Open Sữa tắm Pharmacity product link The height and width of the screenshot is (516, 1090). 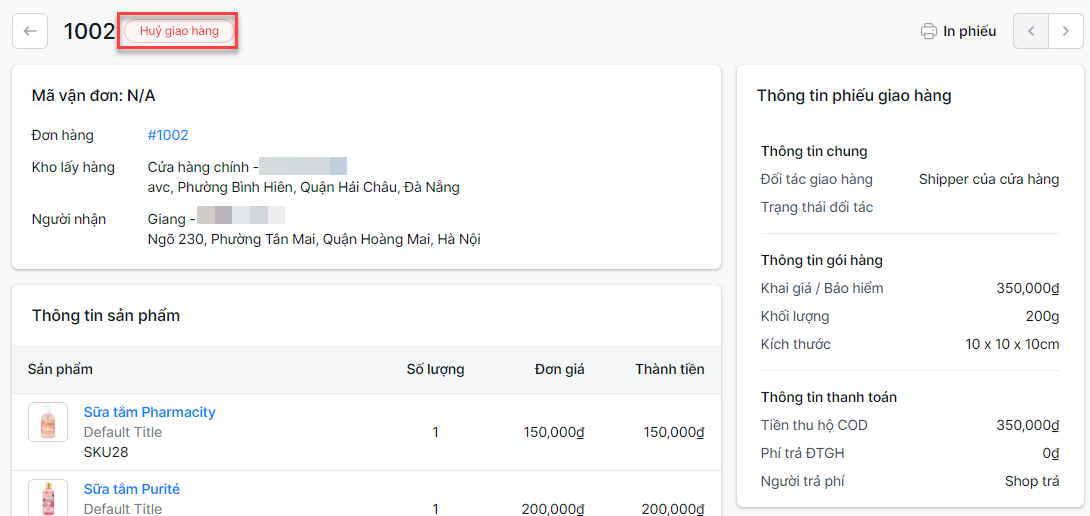click(x=149, y=412)
